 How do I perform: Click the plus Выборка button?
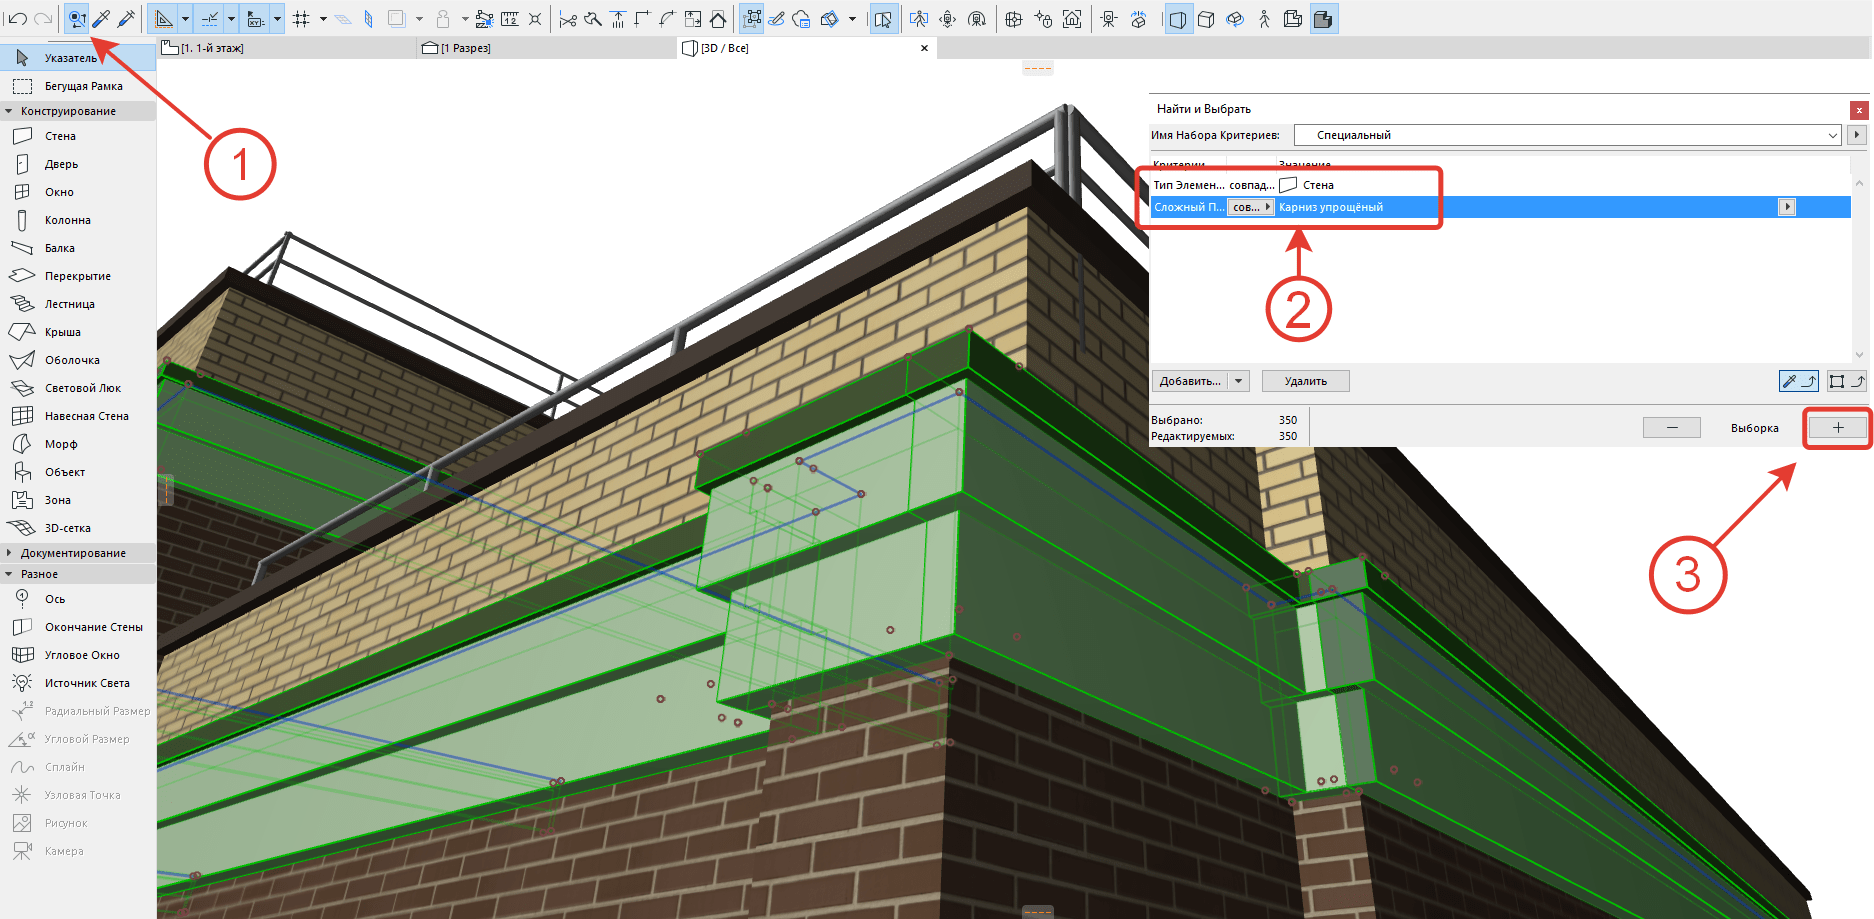point(1837,428)
